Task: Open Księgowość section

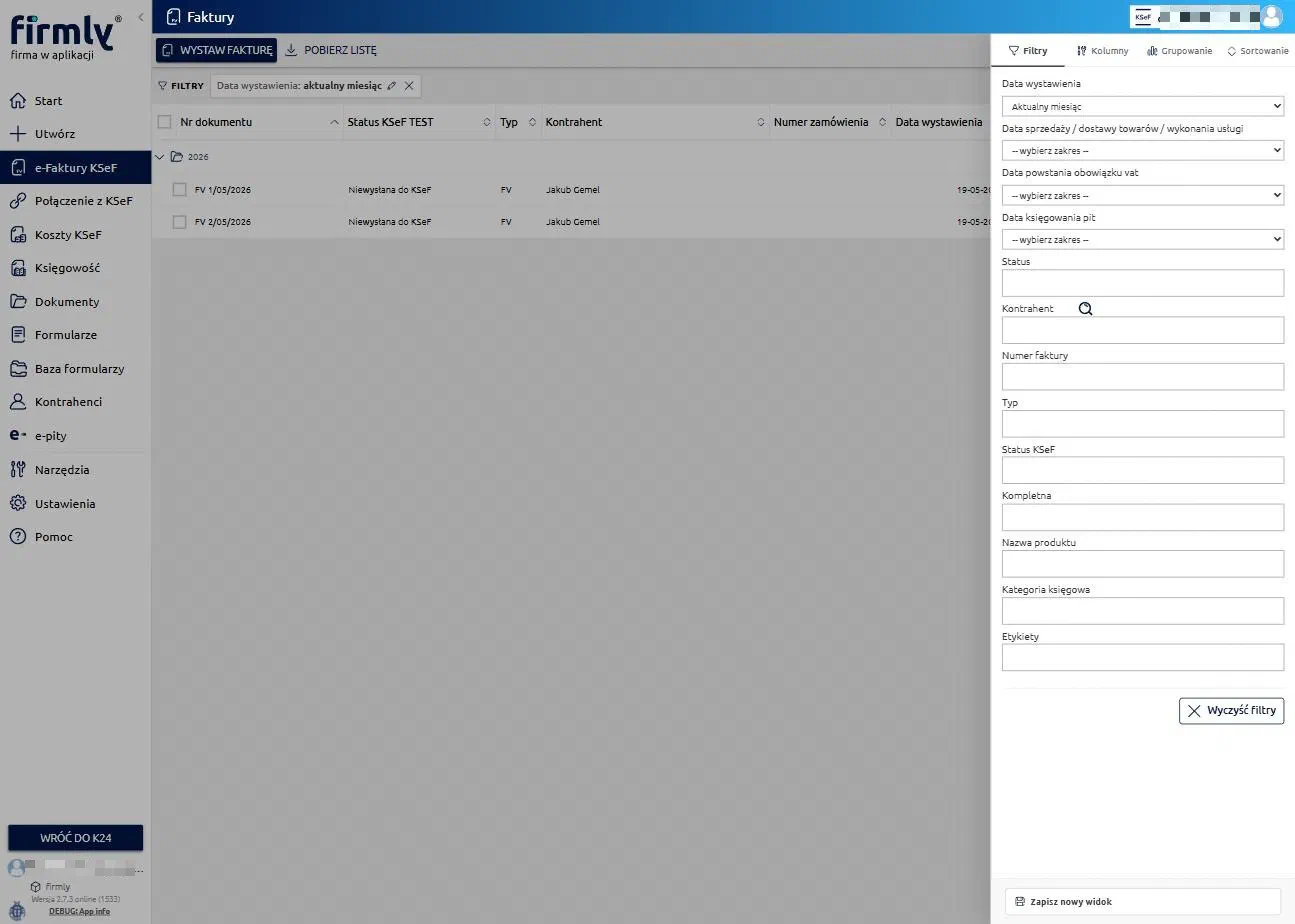Action: pos(55,268)
